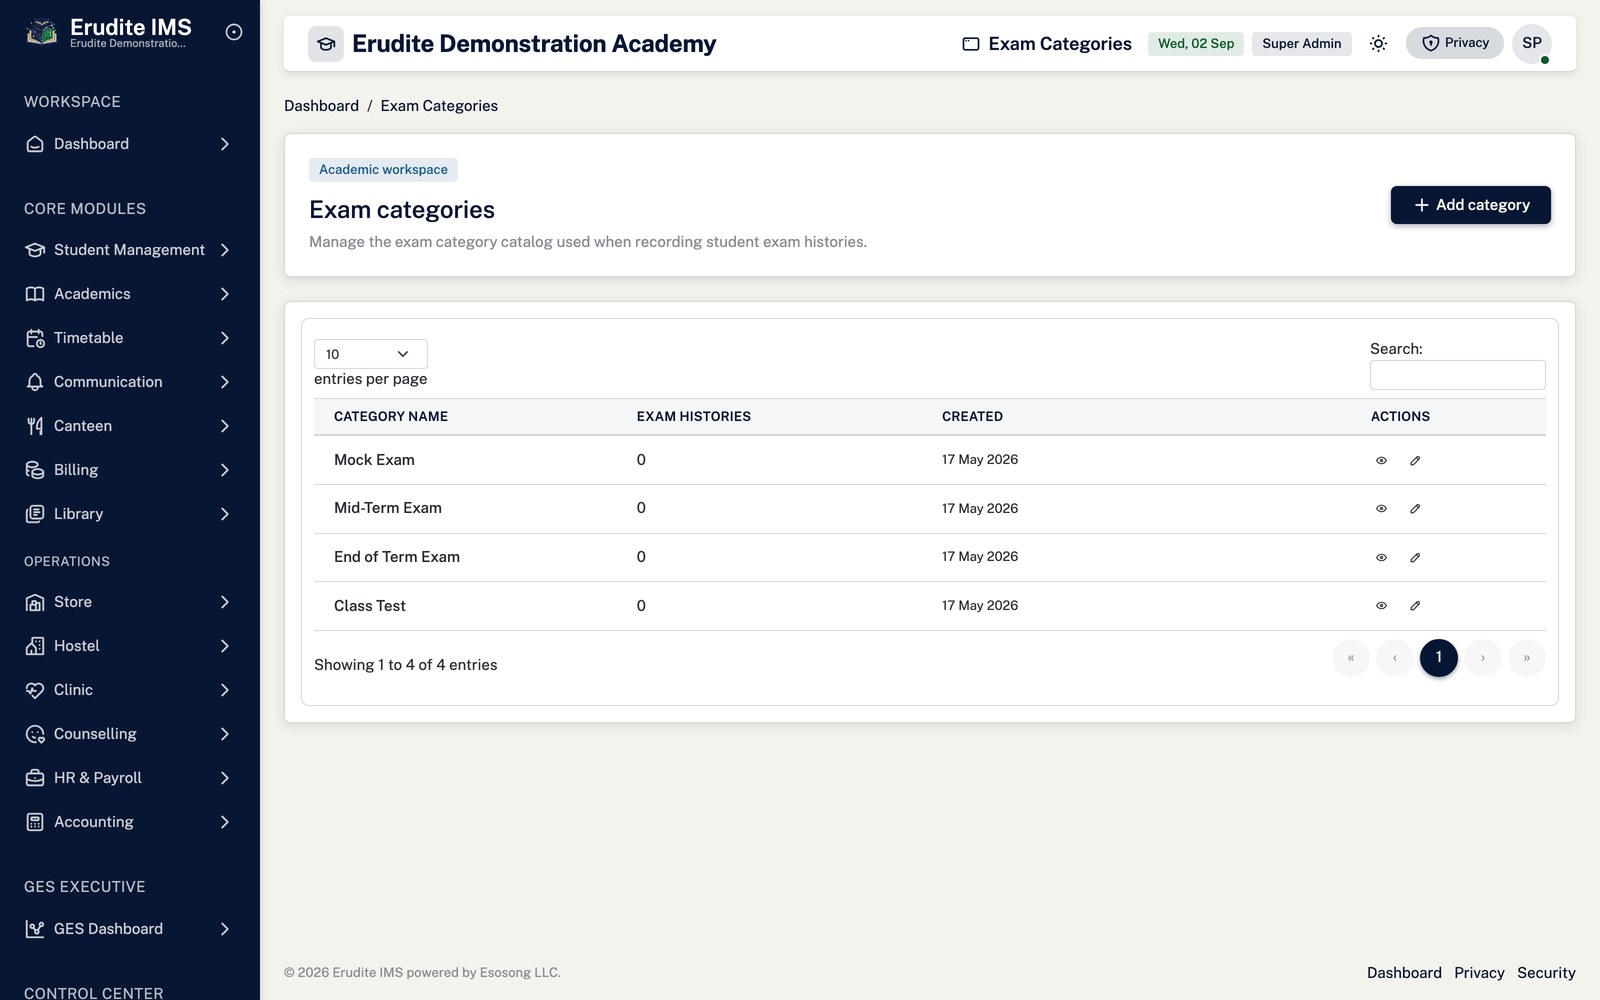Viewport: 1600px width, 1000px height.
Task: Open Student Management in the sidebar
Action: click(x=130, y=250)
